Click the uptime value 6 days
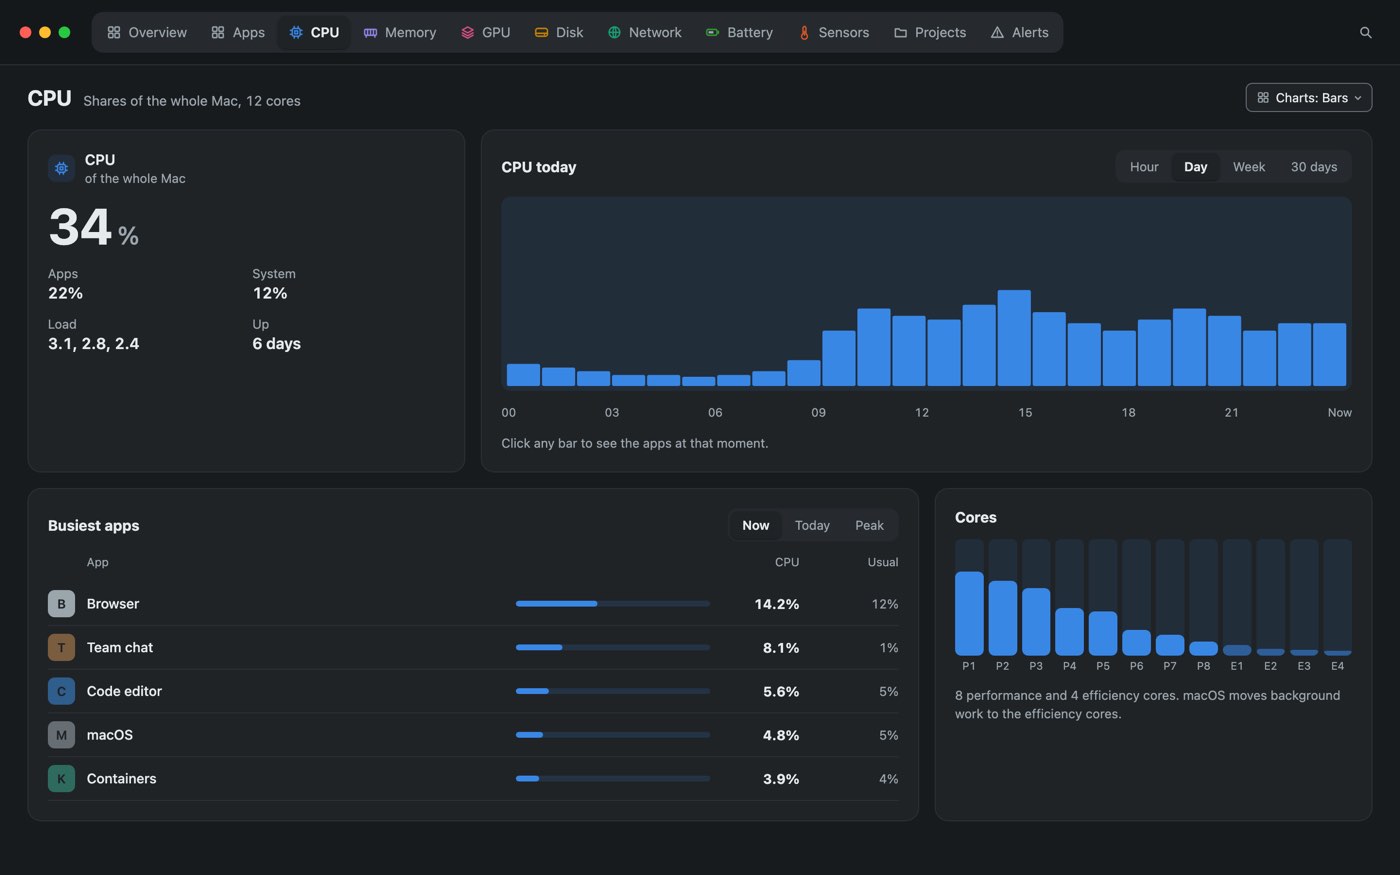 tap(276, 343)
